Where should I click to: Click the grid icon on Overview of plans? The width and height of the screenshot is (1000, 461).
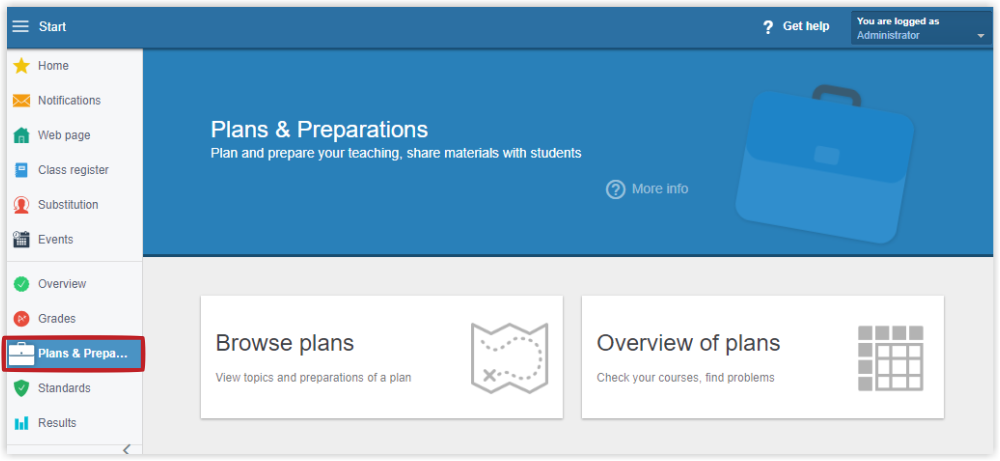pos(891,358)
